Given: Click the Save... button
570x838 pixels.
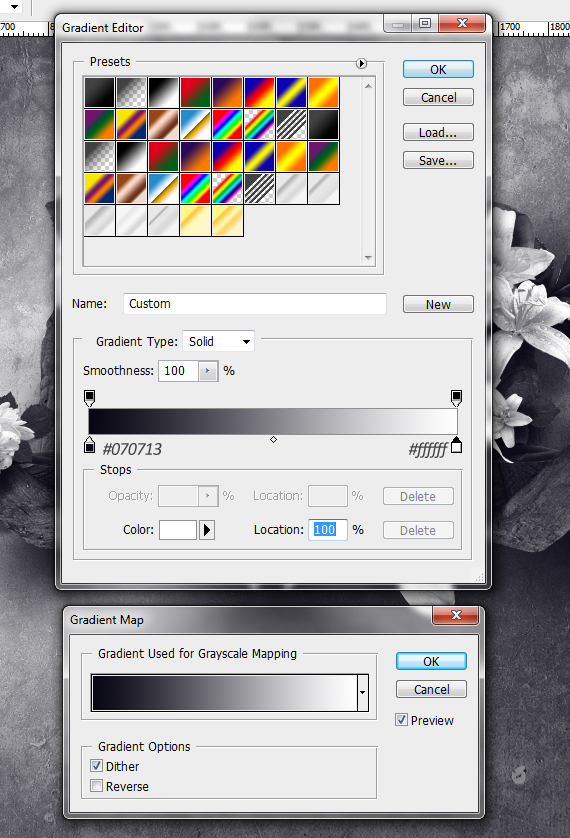Looking at the screenshot, I should tap(438, 160).
